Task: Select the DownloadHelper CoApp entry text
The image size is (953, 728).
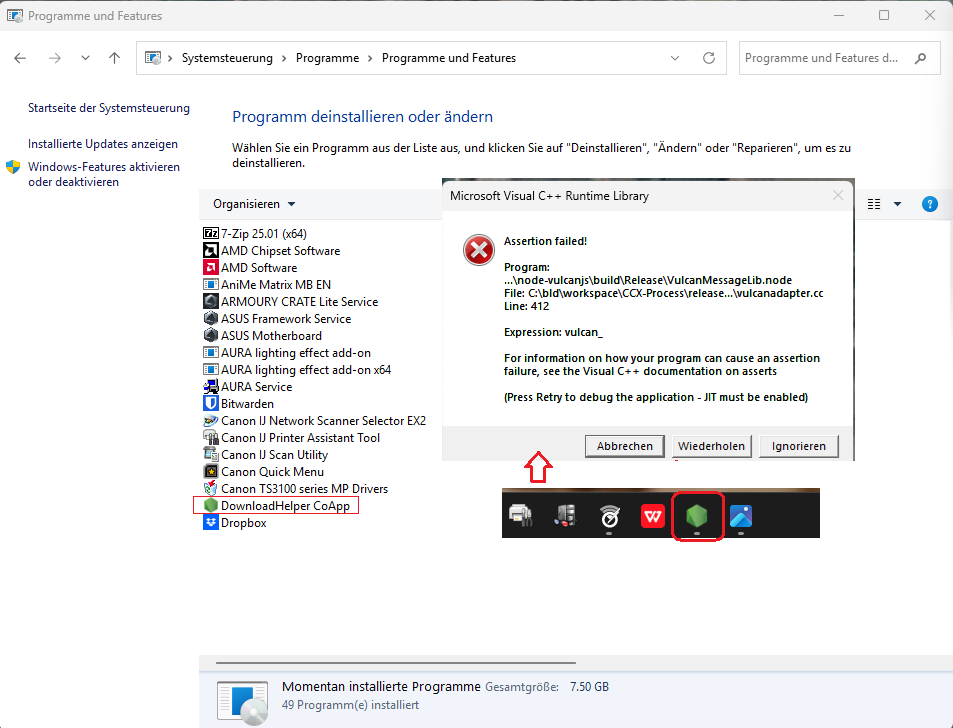Action: 286,506
